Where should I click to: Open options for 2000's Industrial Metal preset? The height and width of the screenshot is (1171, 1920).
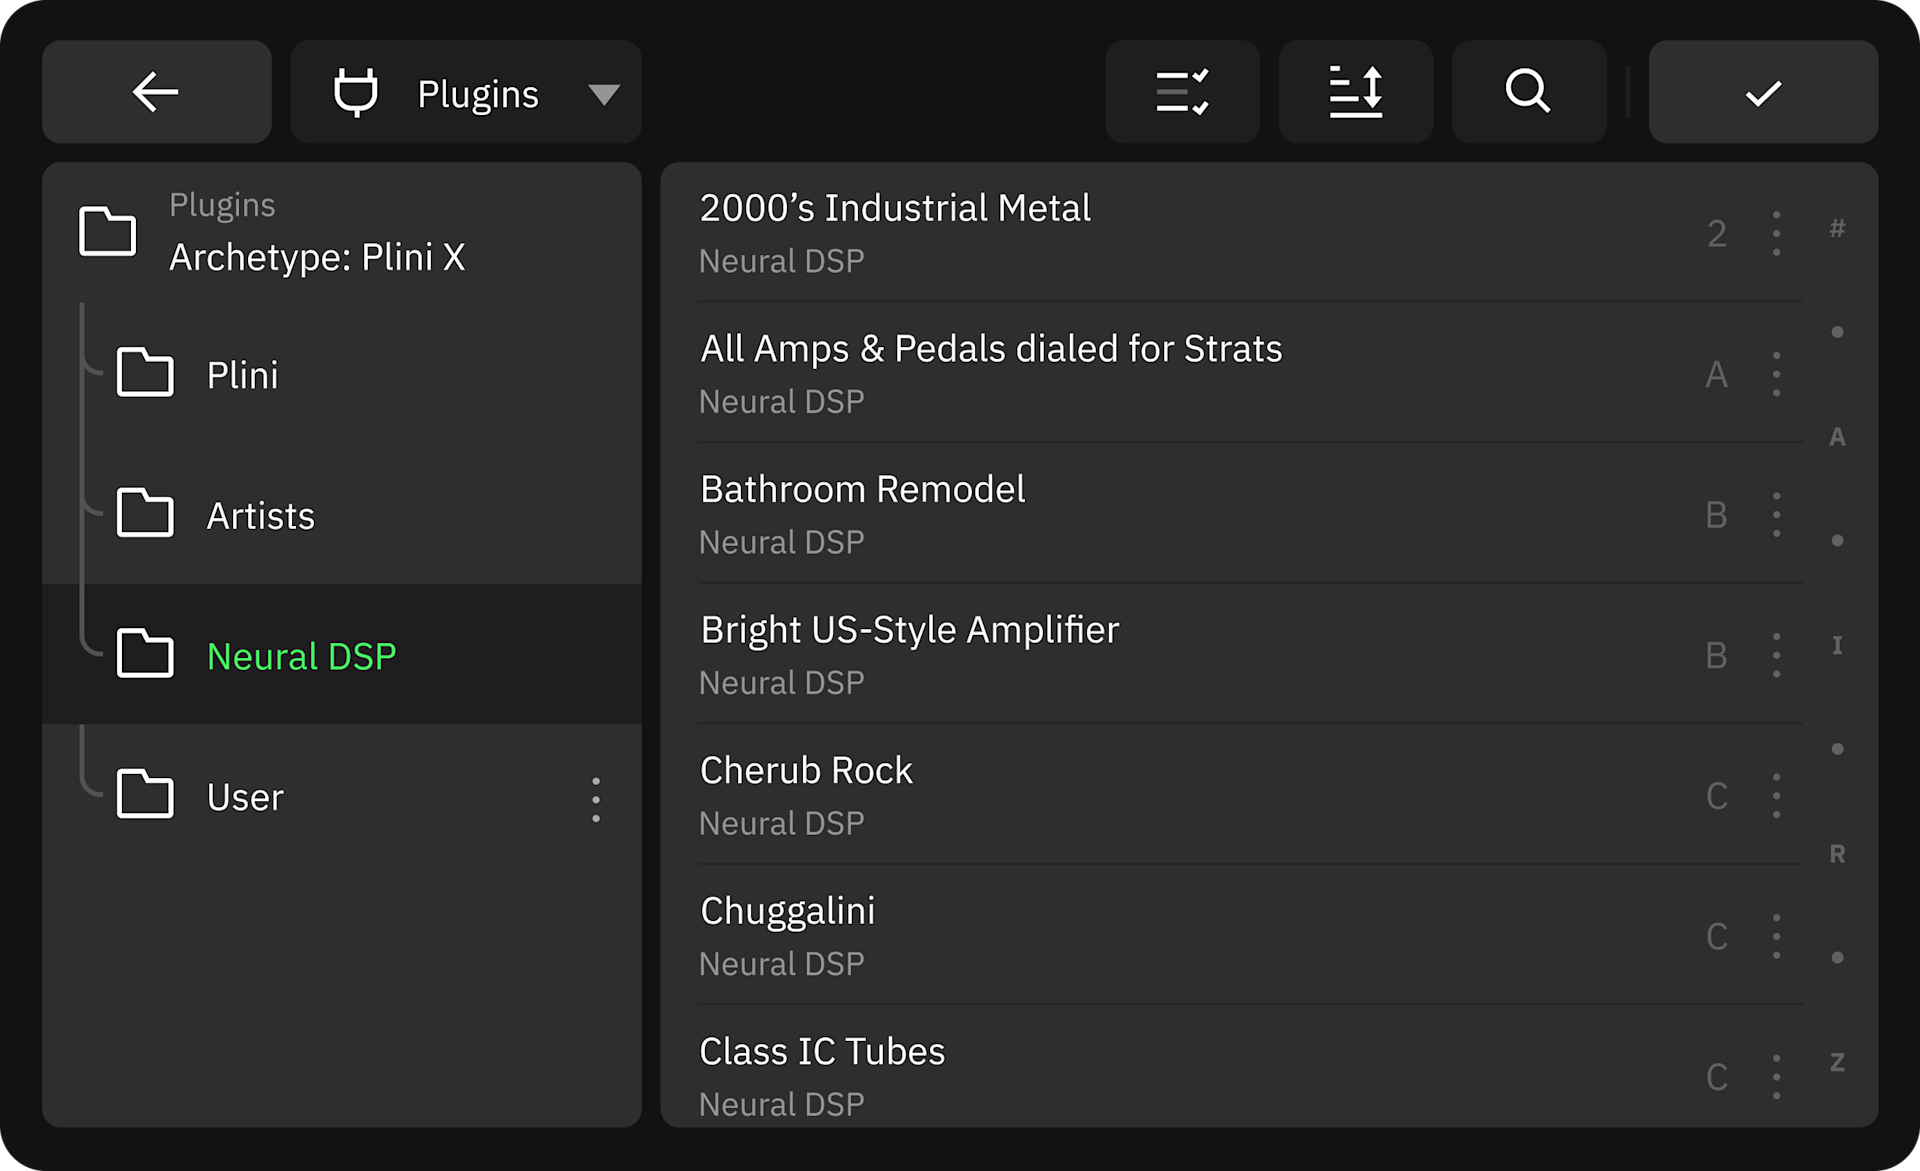point(1776,233)
